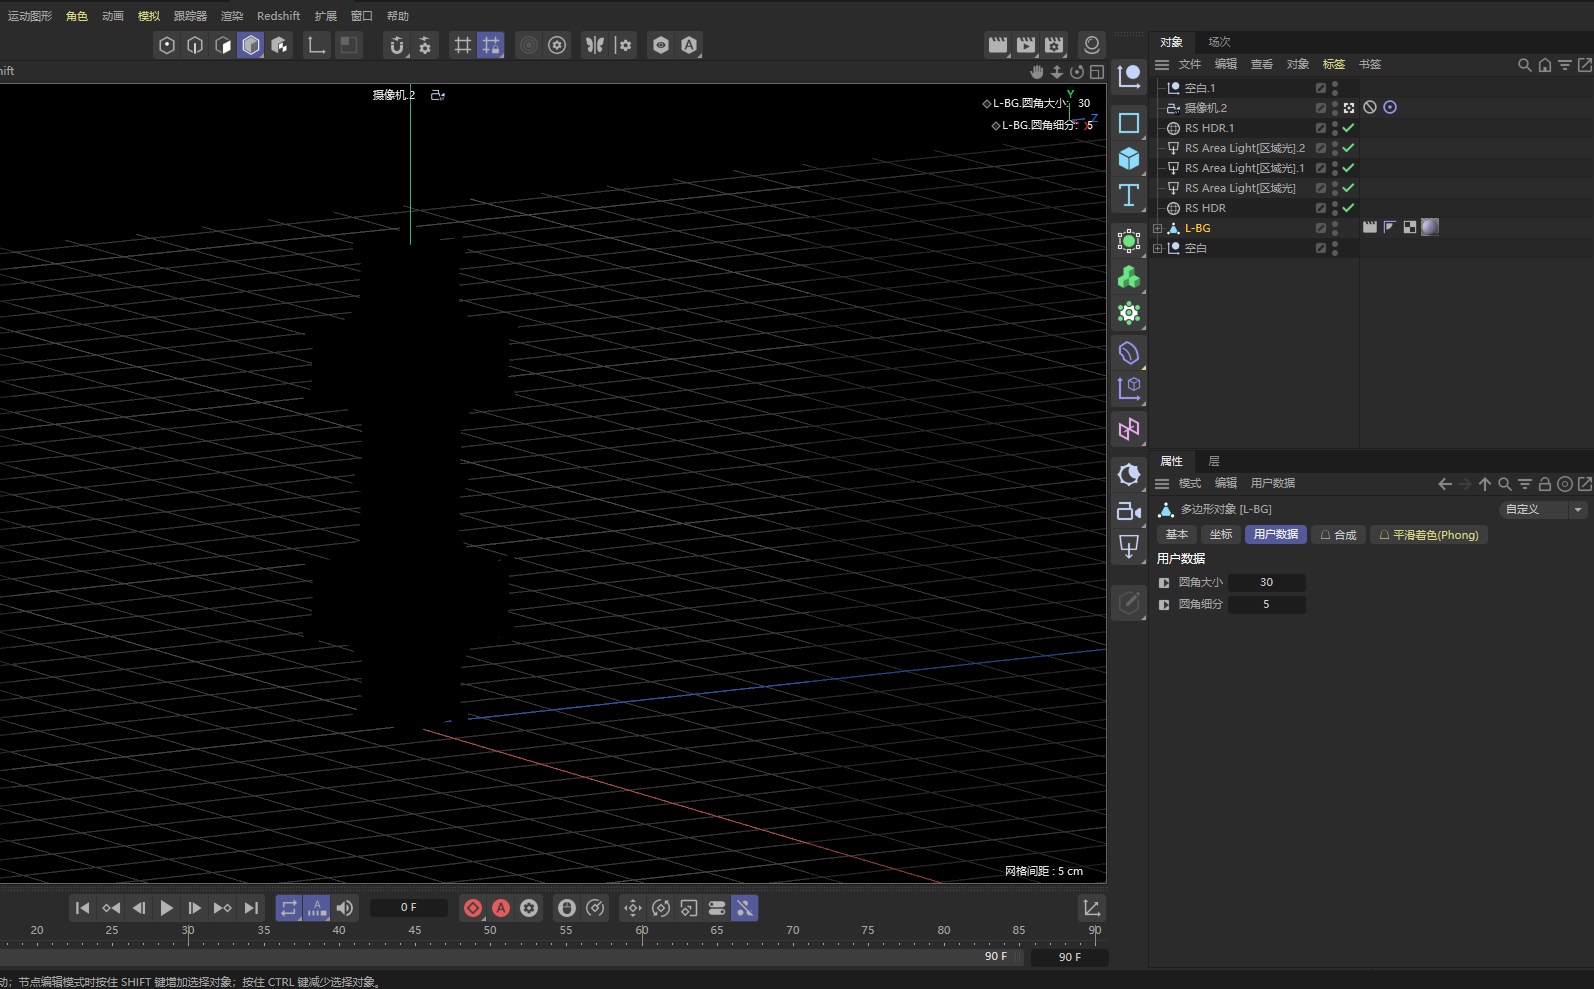Select the 坐标 attribute tab
Image resolution: width=1594 pixels, height=989 pixels.
(x=1221, y=535)
